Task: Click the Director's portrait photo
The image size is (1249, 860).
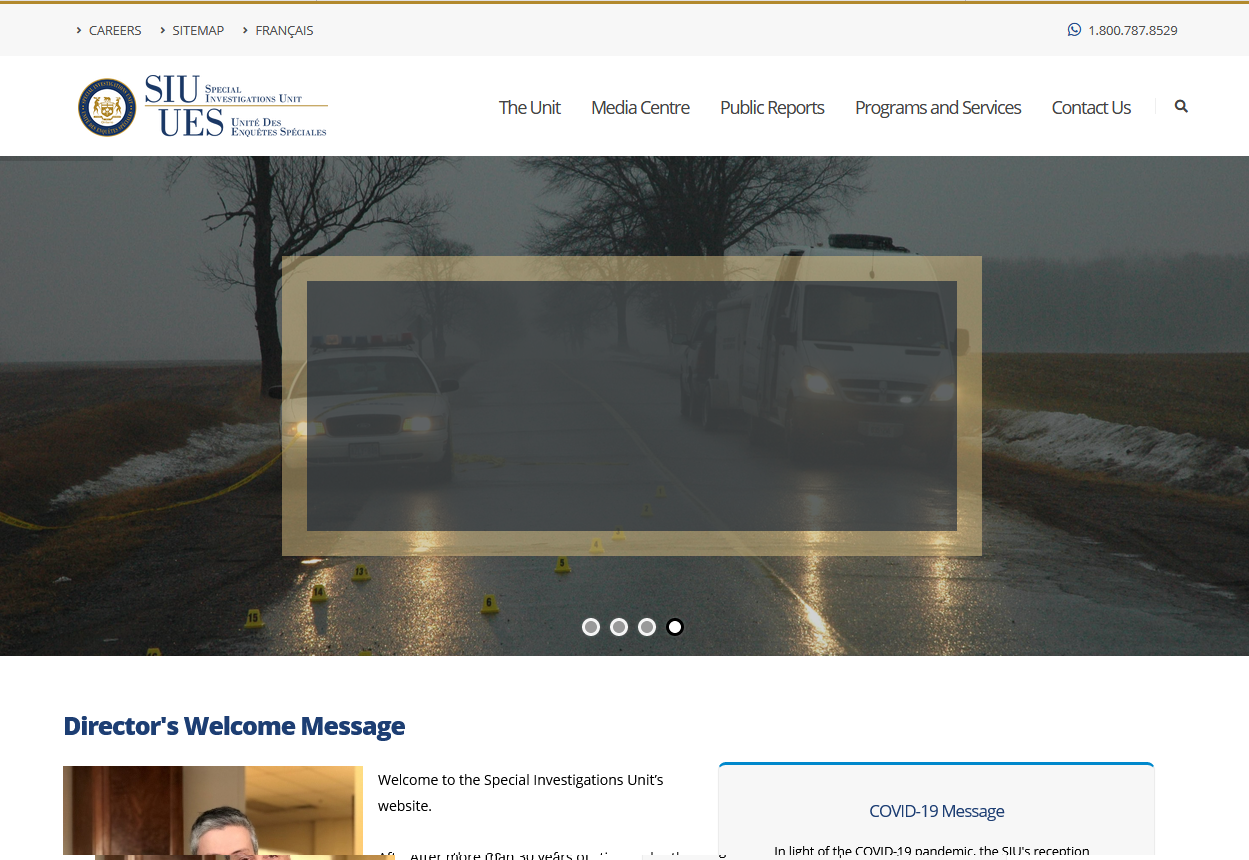Action: (x=213, y=810)
